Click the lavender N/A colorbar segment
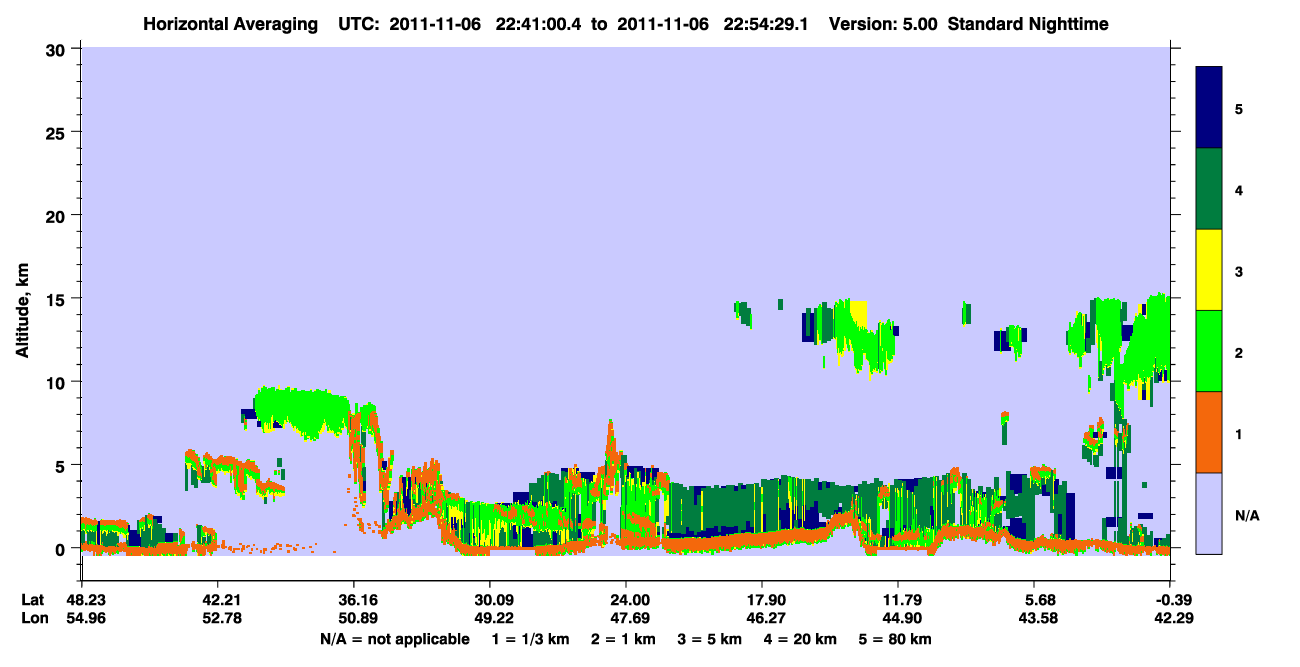Screen dimensions: 1300x667 [x=1209, y=513]
